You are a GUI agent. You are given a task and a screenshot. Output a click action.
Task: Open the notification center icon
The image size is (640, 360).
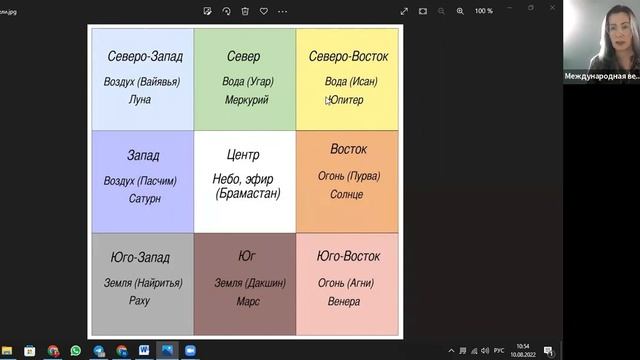(548, 351)
